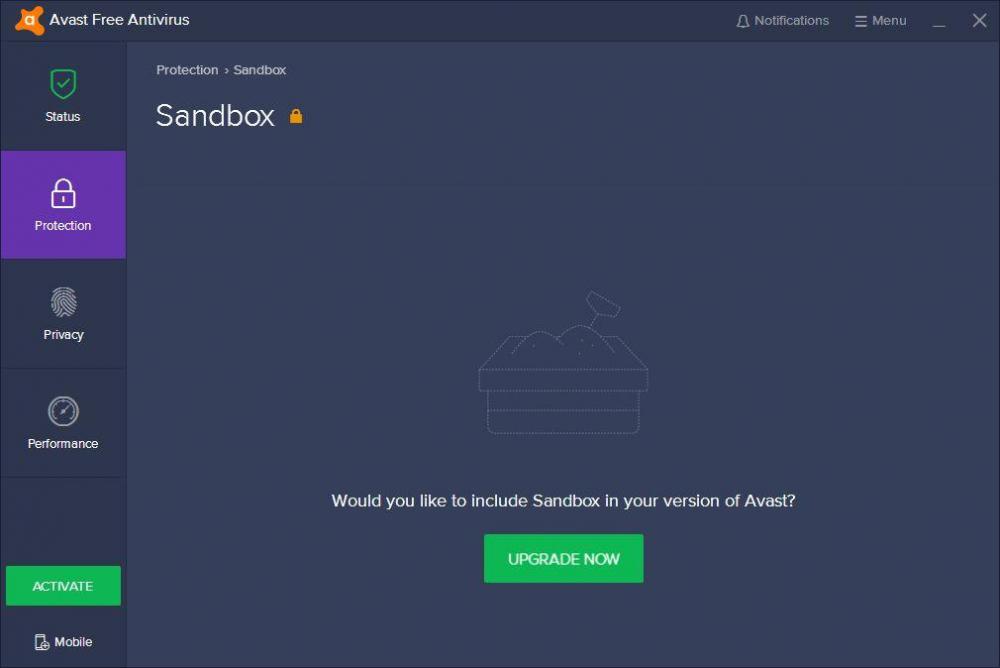The image size is (1000, 668).
Task: Minimize the Avast window
Action: pyautogui.click(x=939, y=22)
